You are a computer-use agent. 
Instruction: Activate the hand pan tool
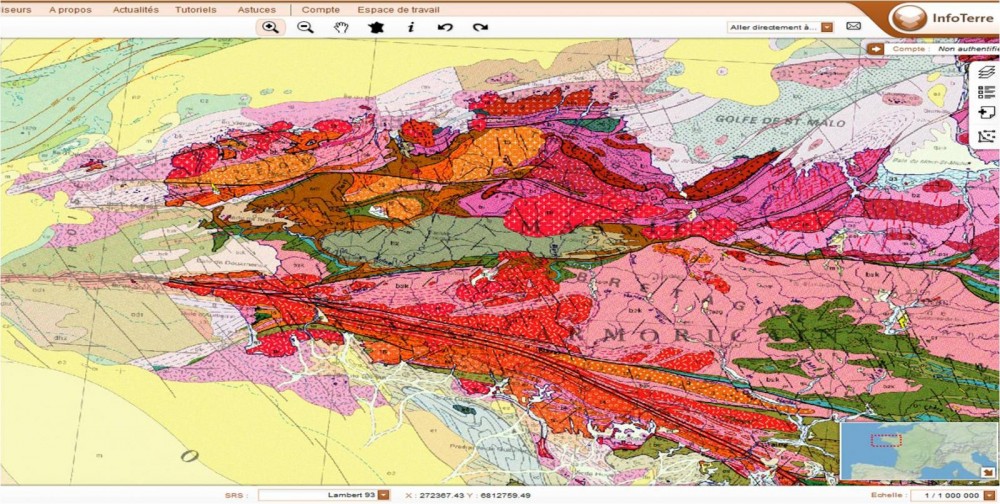coord(341,27)
